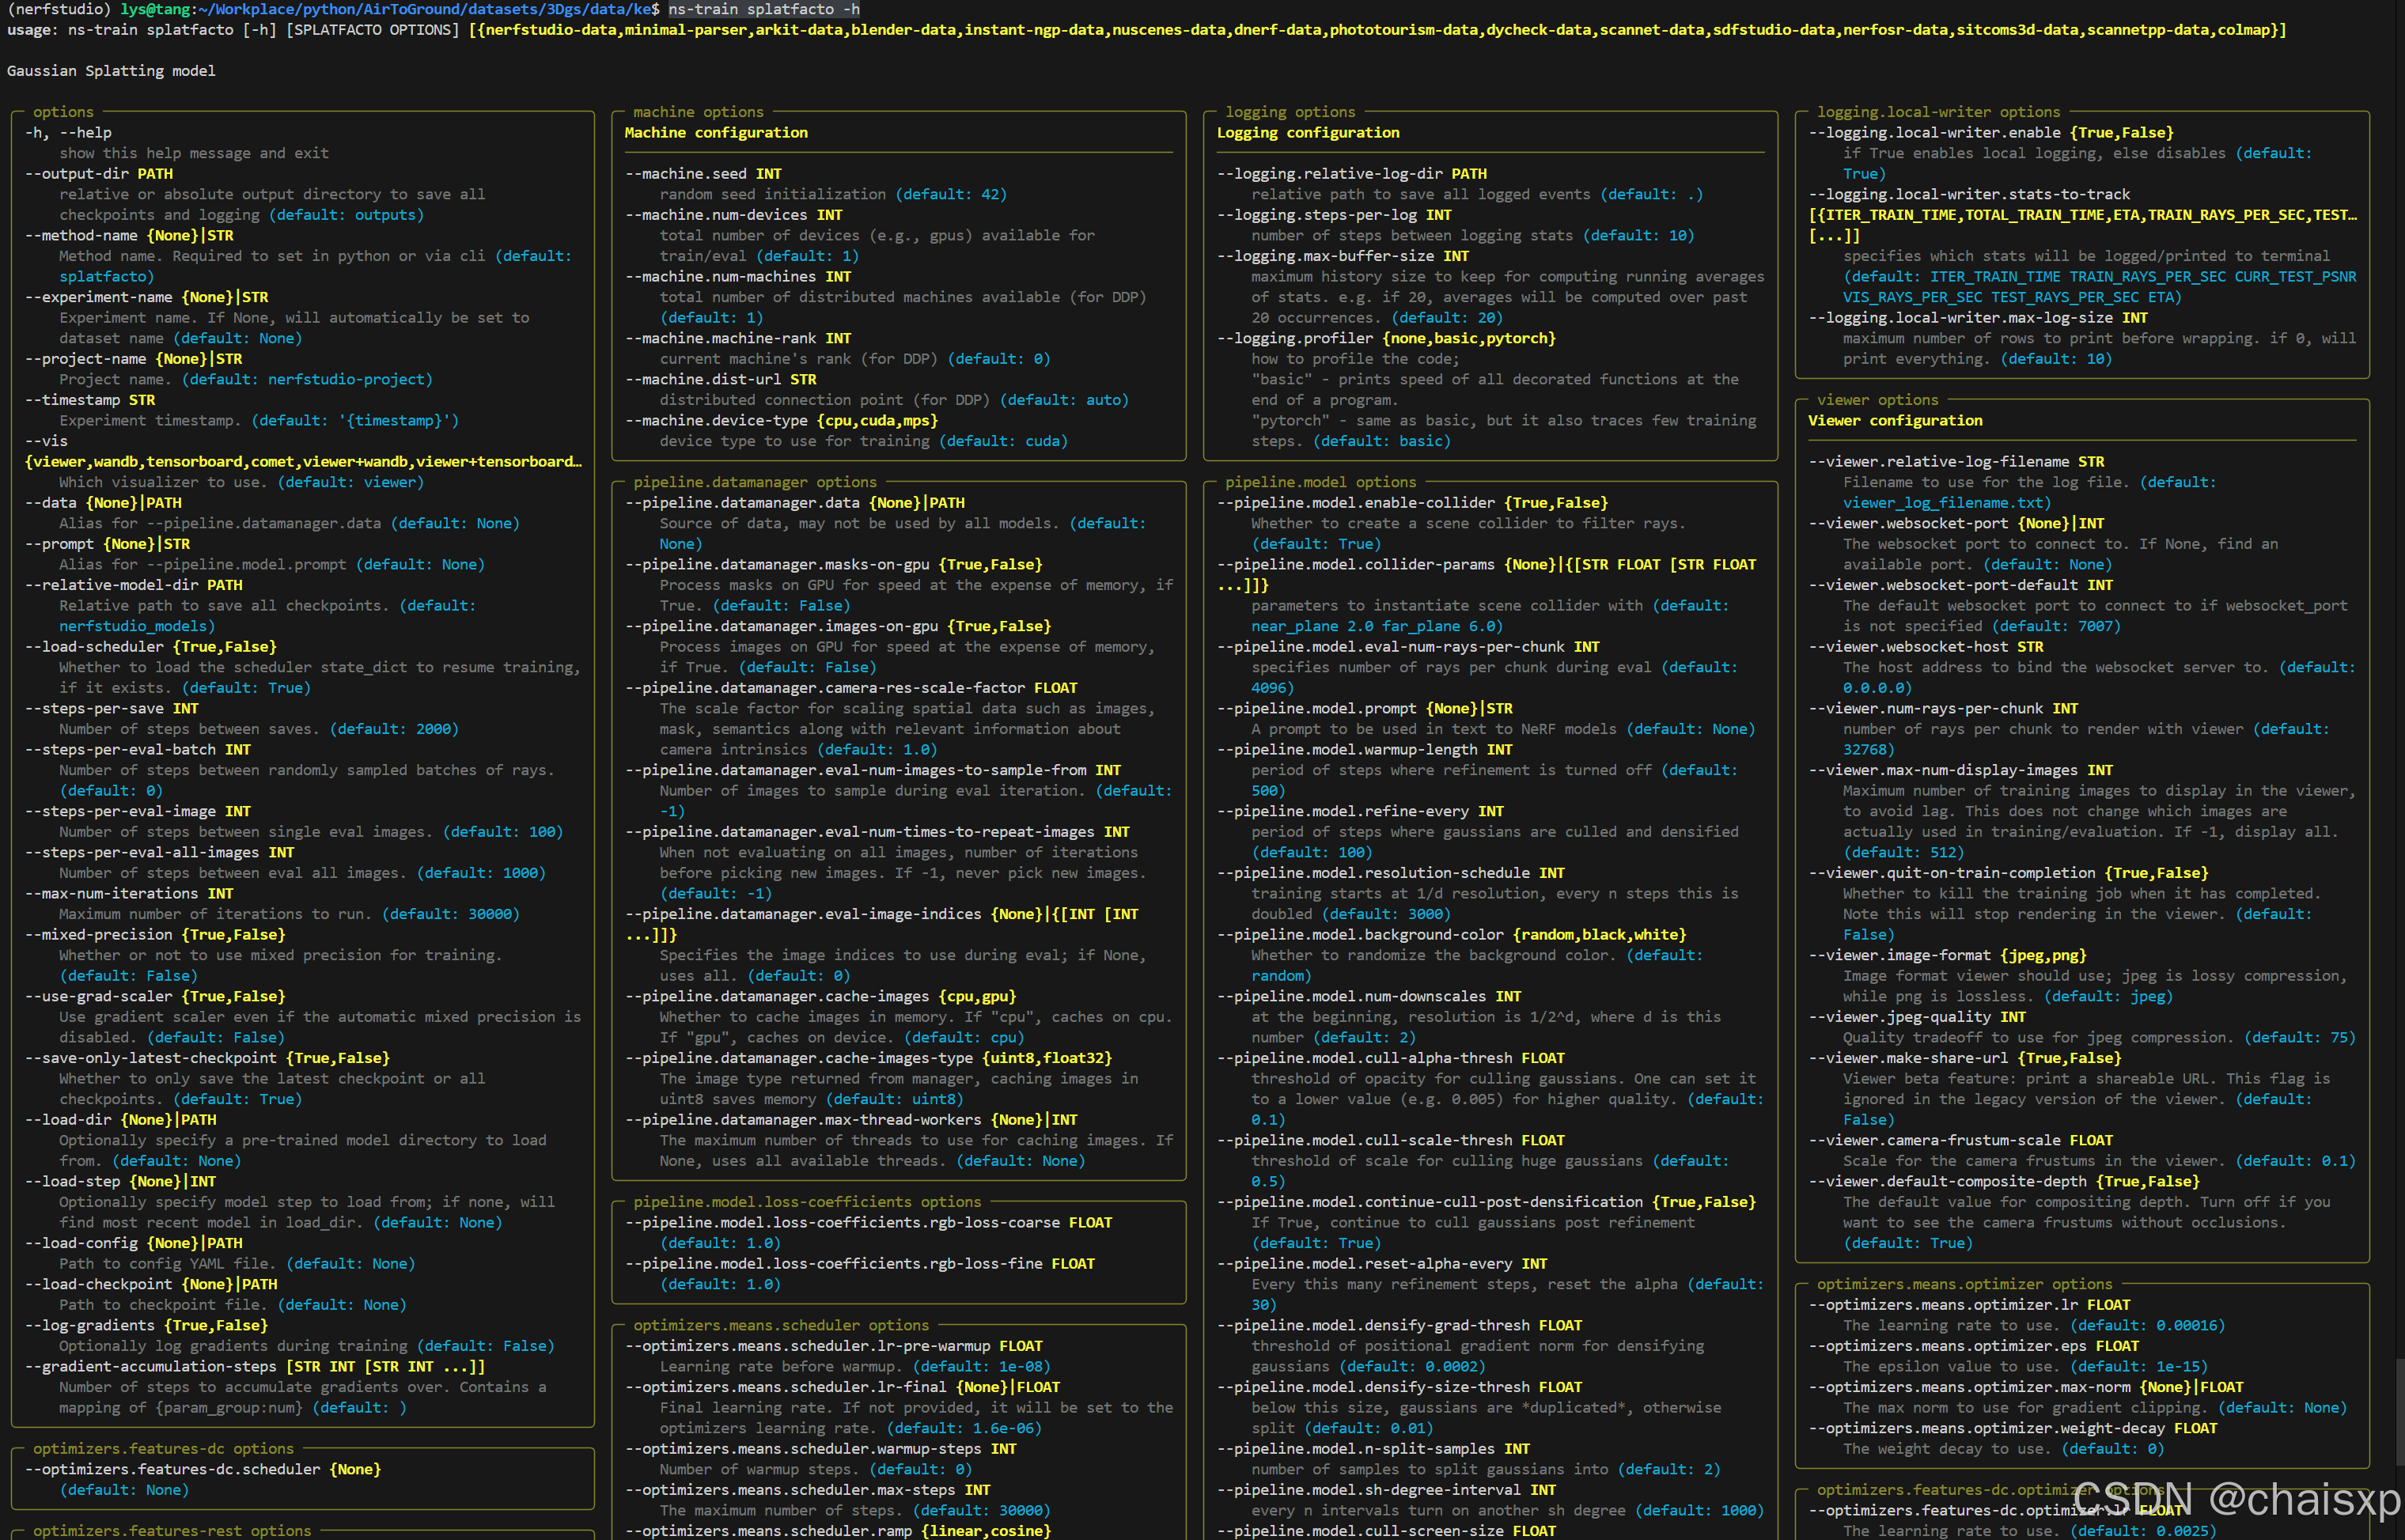Screen dimensions: 2405x1540
Task: Click '--viewer.jpeg-quality INT' option
Action: coord(1917,1017)
